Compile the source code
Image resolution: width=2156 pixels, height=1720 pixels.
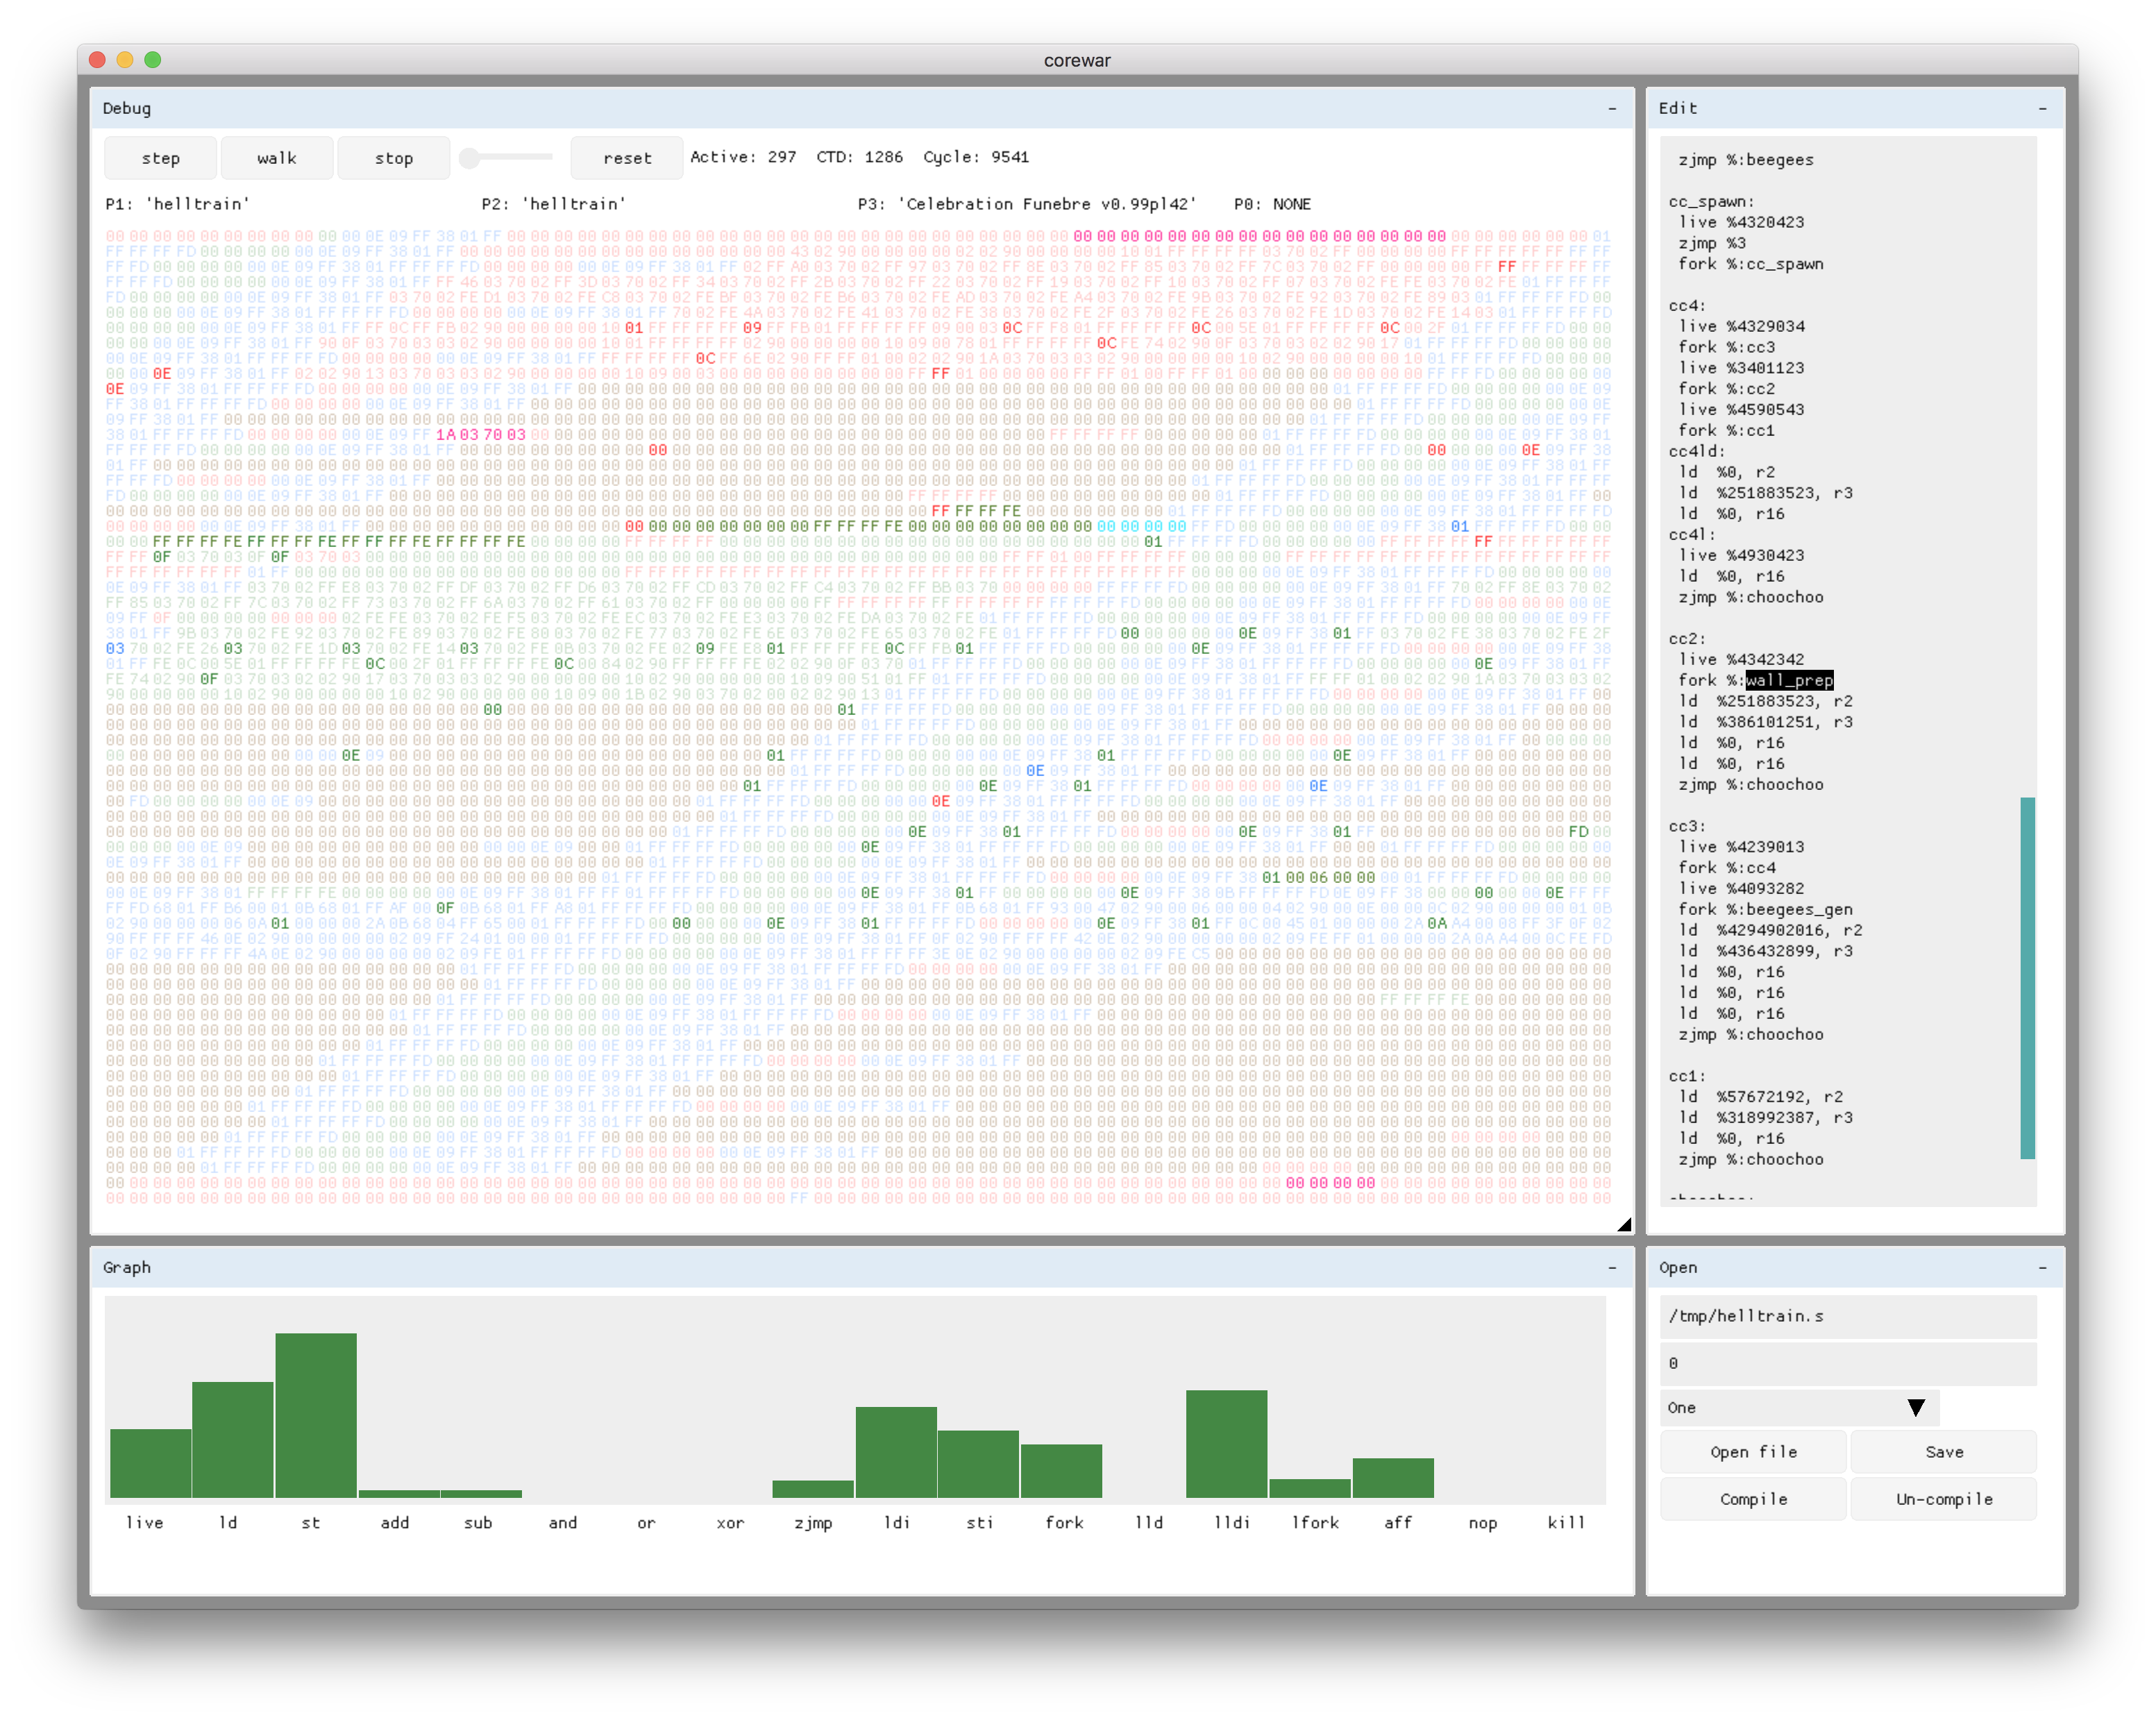tap(1753, 1499)
